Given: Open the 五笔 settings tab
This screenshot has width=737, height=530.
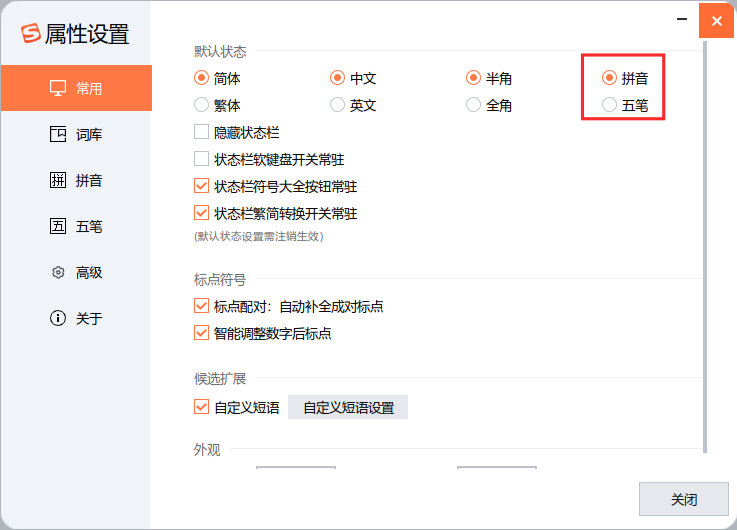Looking at the screenshot, I should [x=89, y=226].
